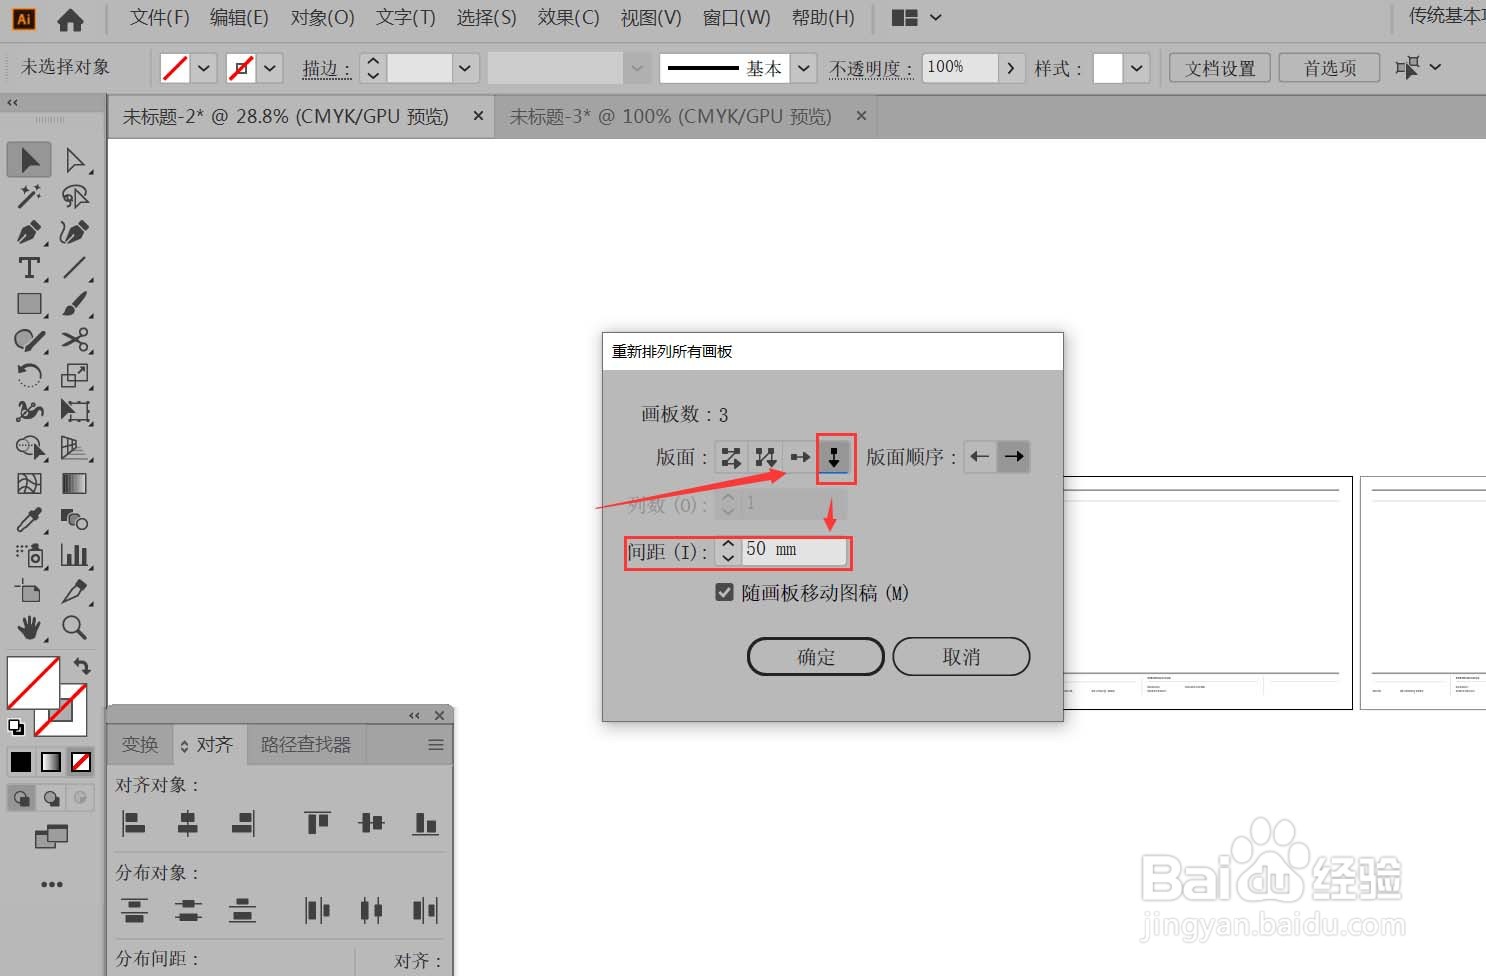
Task: Open the 效果(C) menu
Action: pos(568,18)
